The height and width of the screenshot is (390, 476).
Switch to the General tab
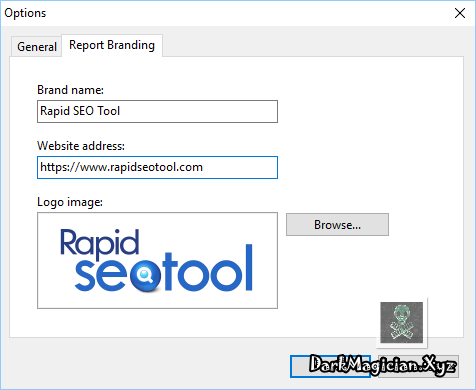[x=37, y=46]
